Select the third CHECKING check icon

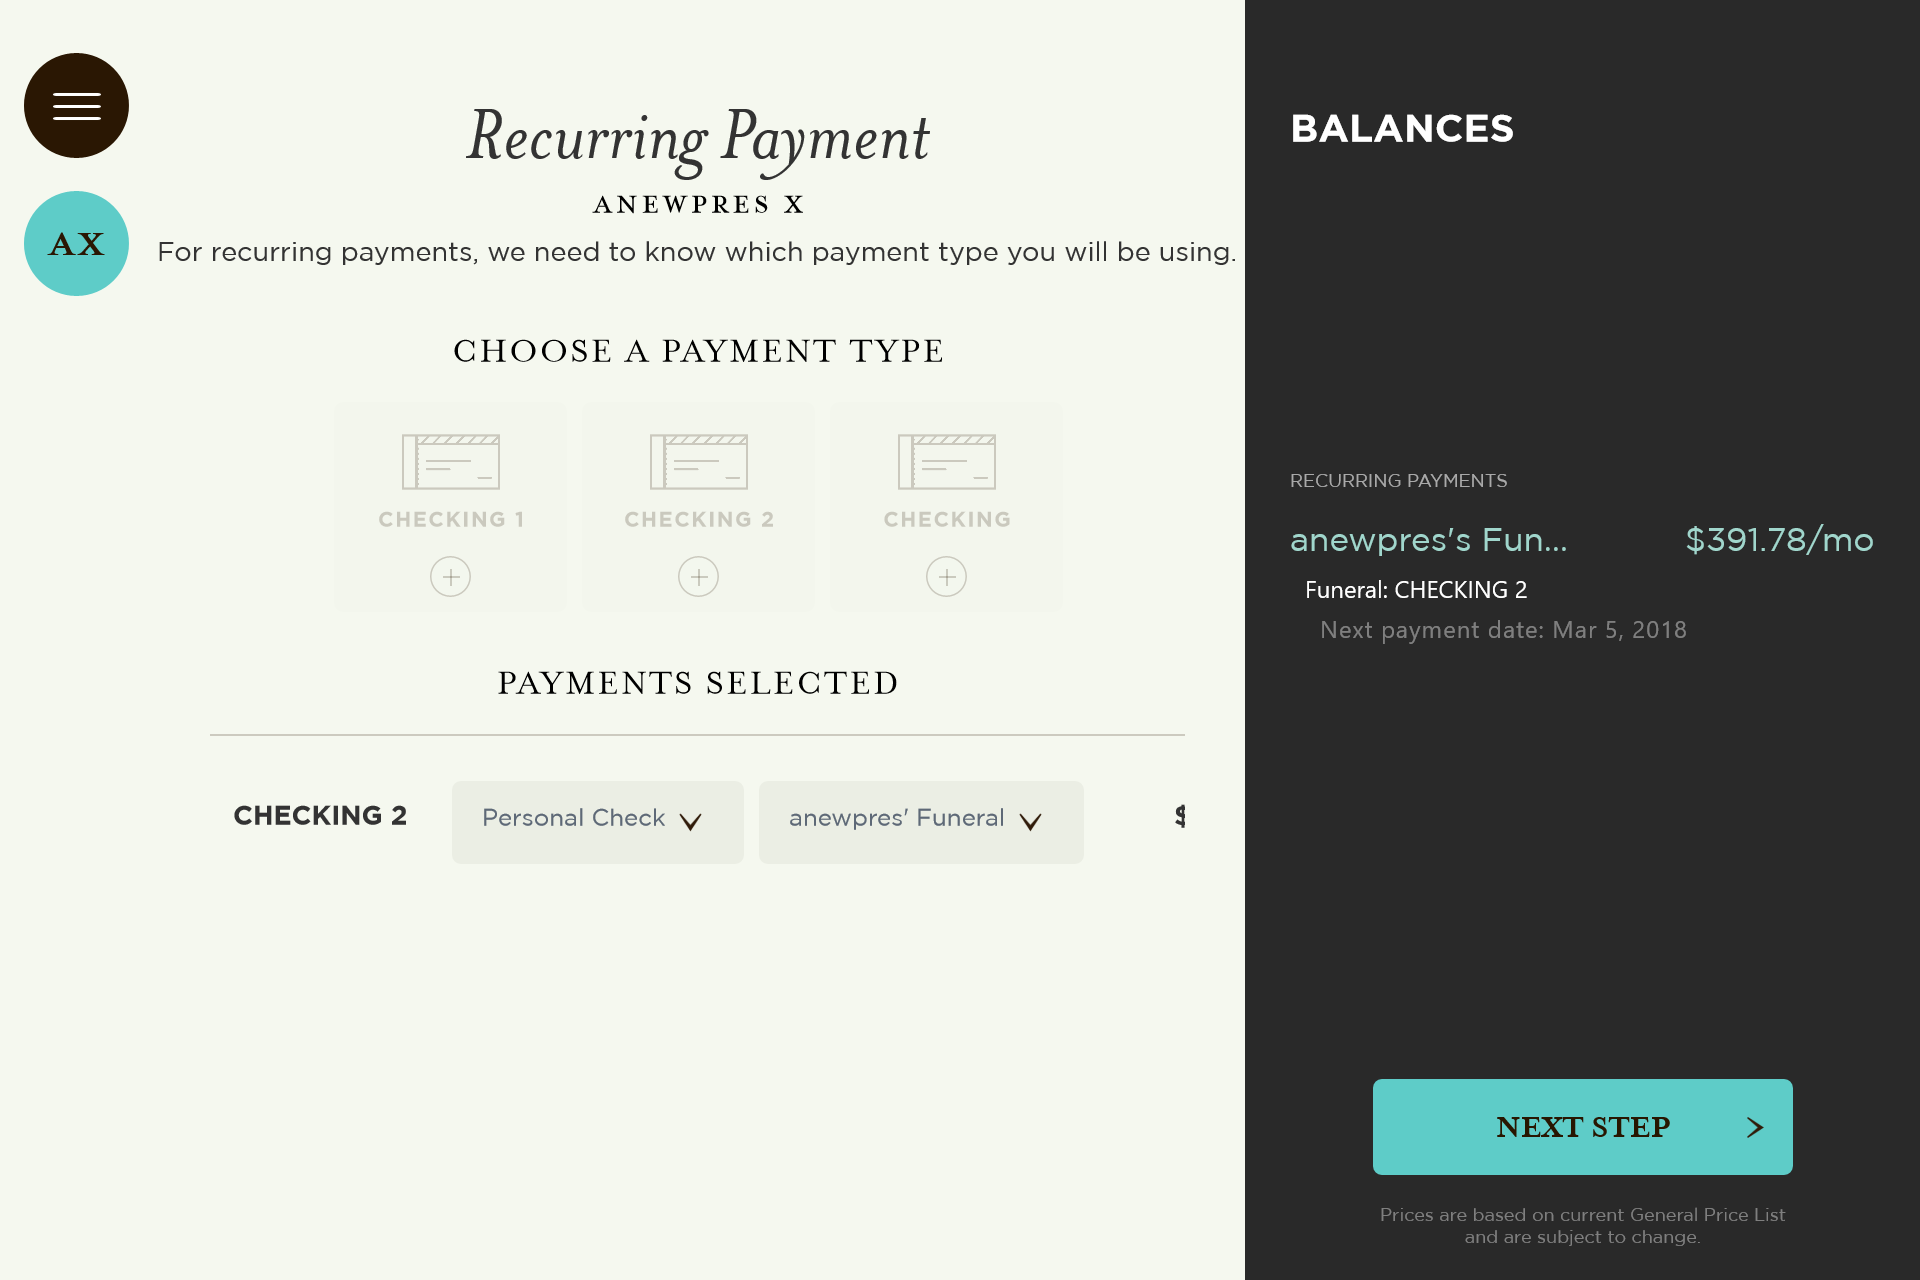[946, 461]
